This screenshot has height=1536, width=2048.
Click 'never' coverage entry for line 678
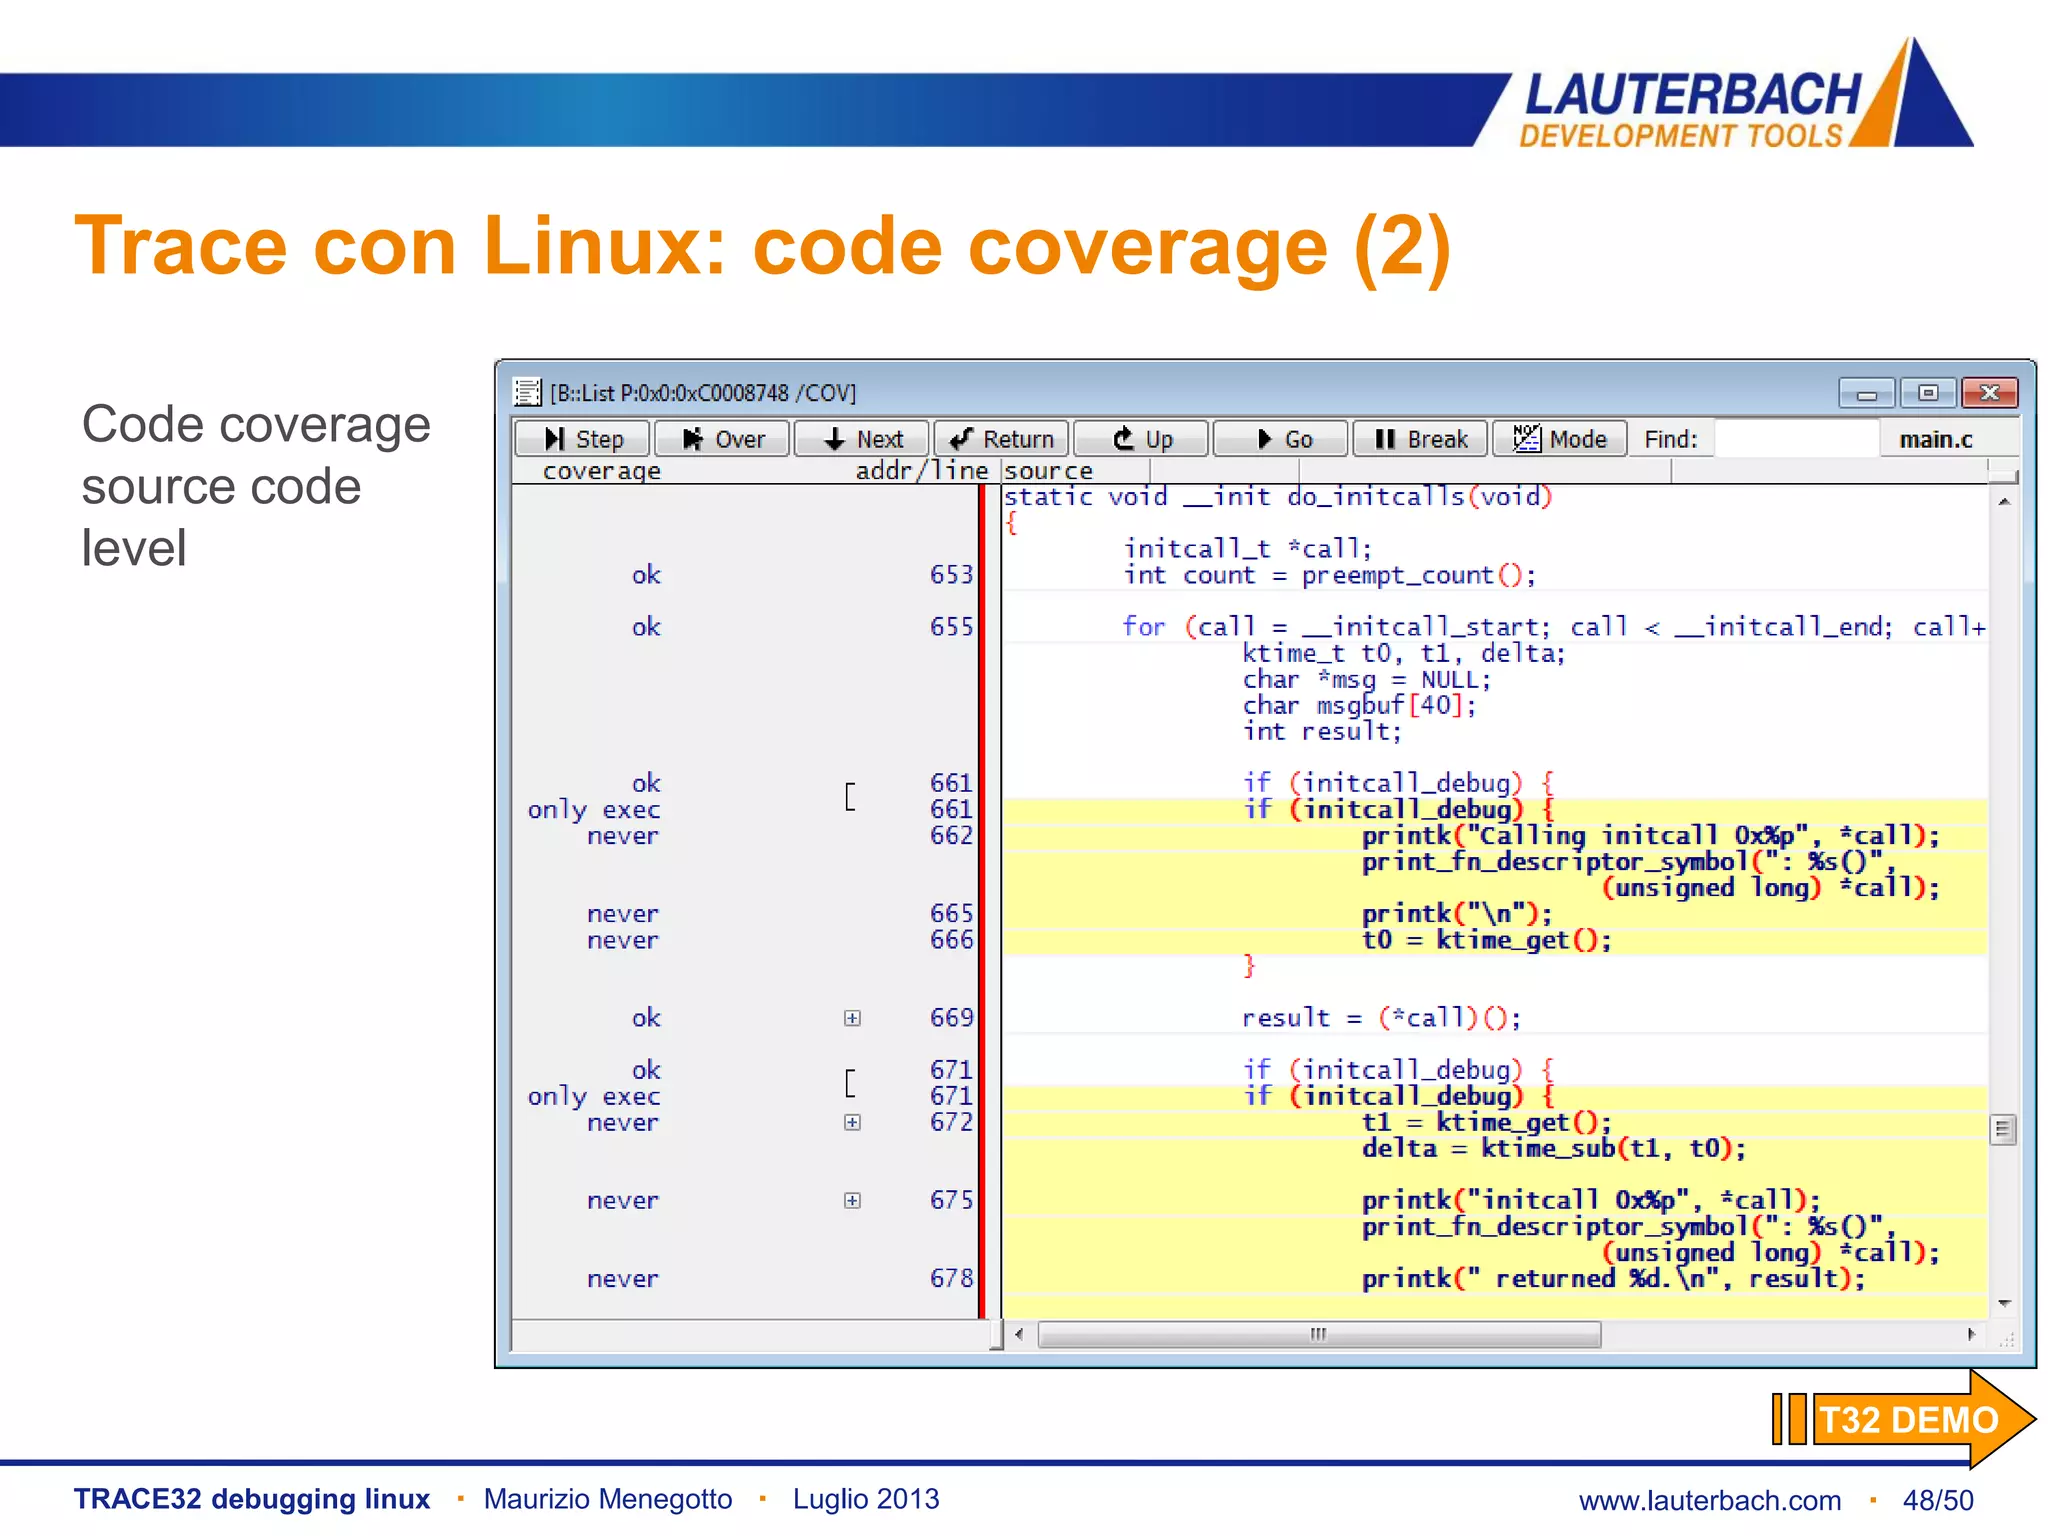[622, 1278]
